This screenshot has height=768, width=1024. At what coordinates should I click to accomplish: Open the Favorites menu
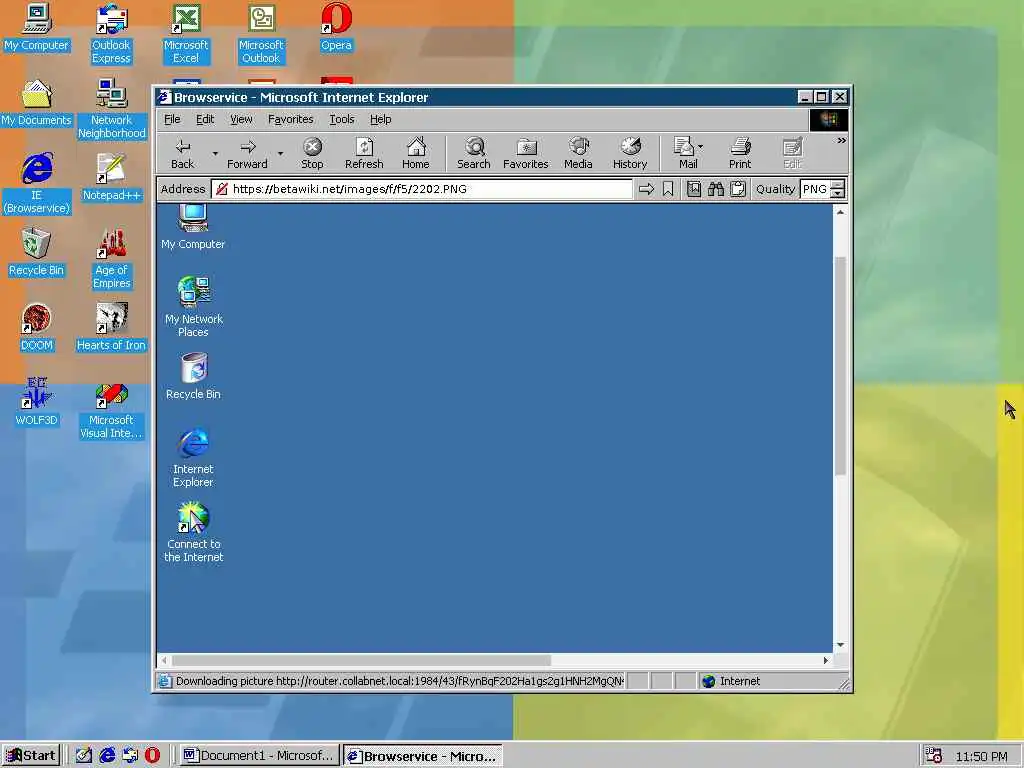tap(291, 120)
